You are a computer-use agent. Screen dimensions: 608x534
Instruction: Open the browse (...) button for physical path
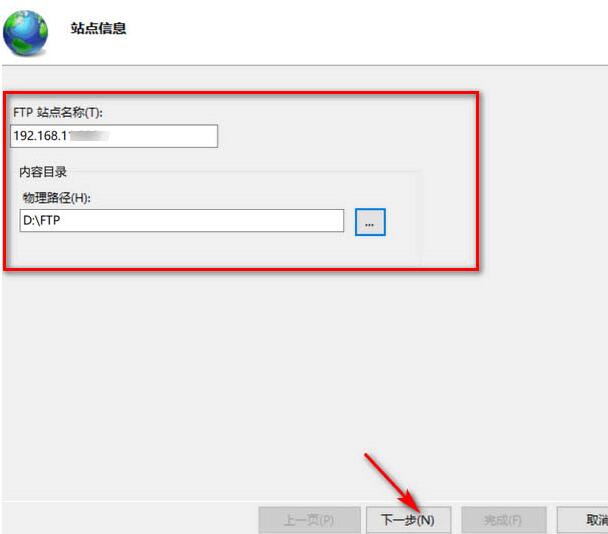tap(370, 222)
